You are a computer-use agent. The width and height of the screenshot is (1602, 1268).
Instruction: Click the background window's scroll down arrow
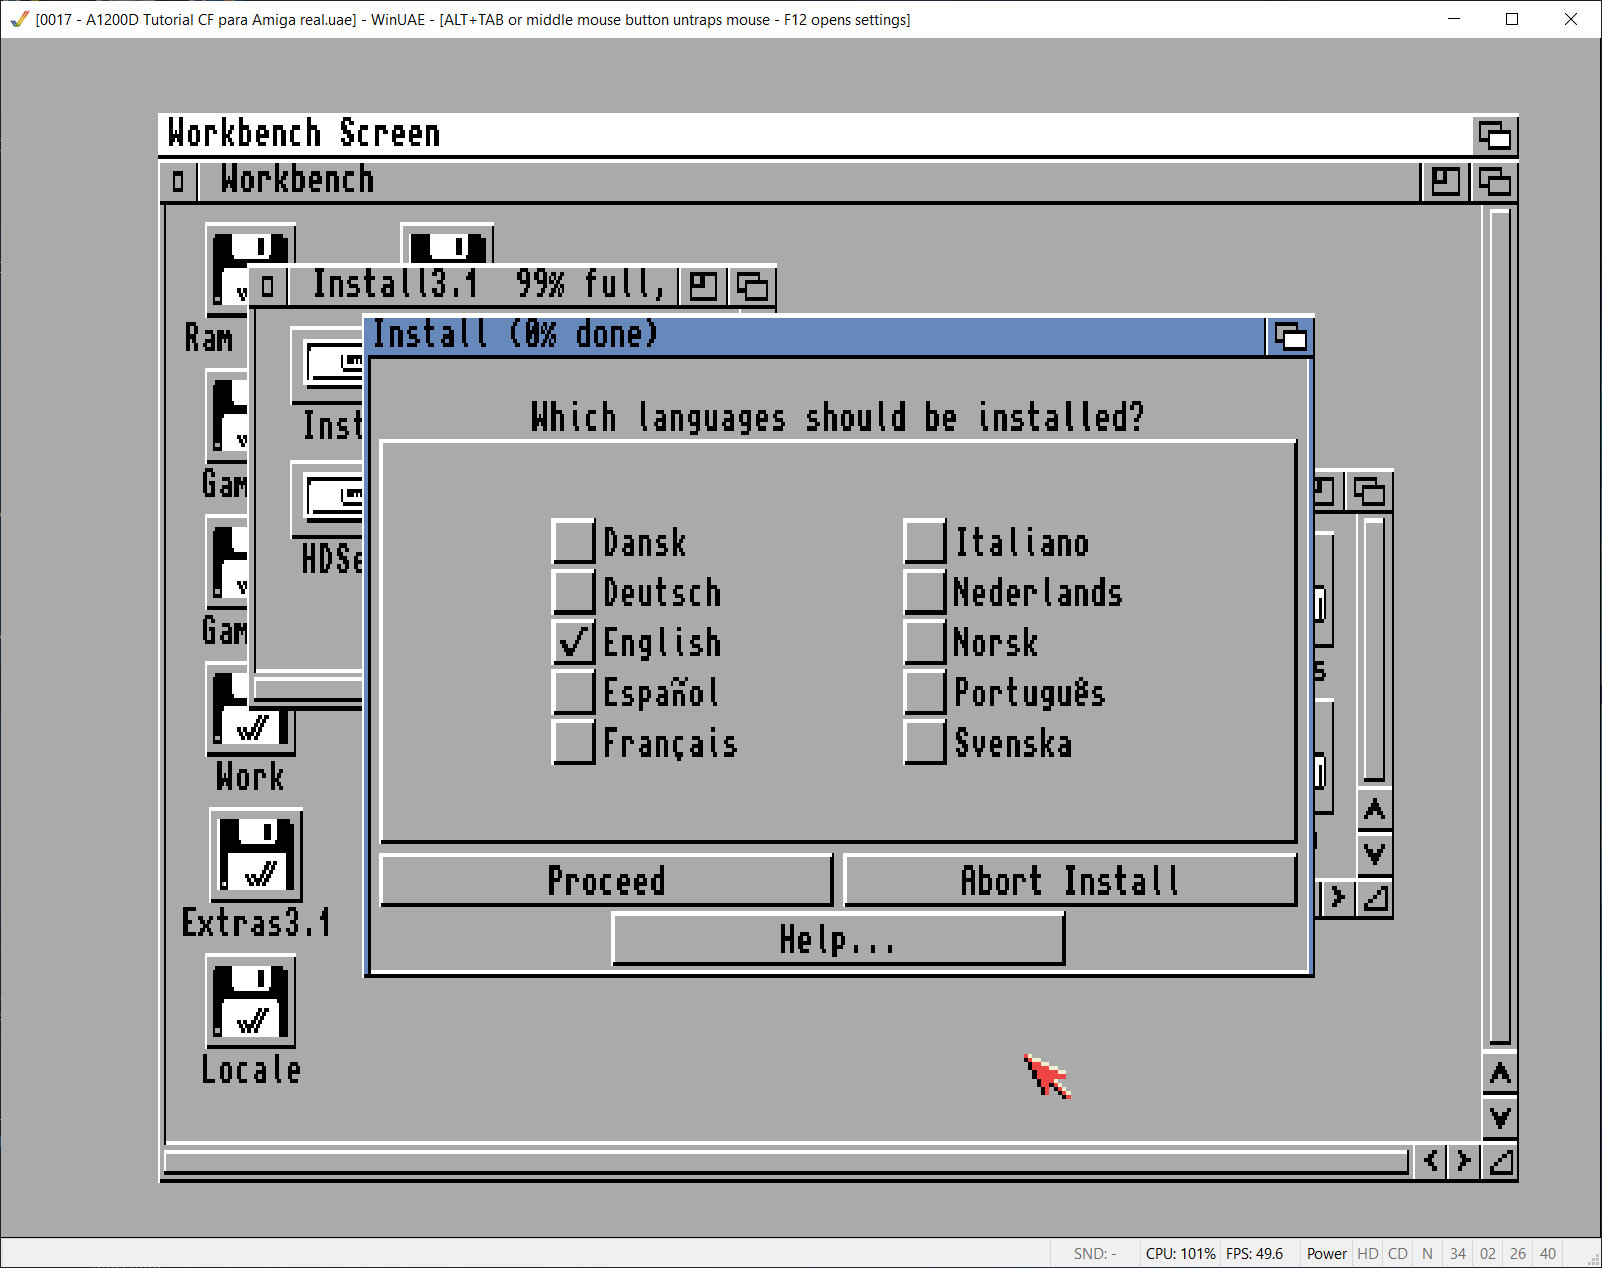point(1375,853)
